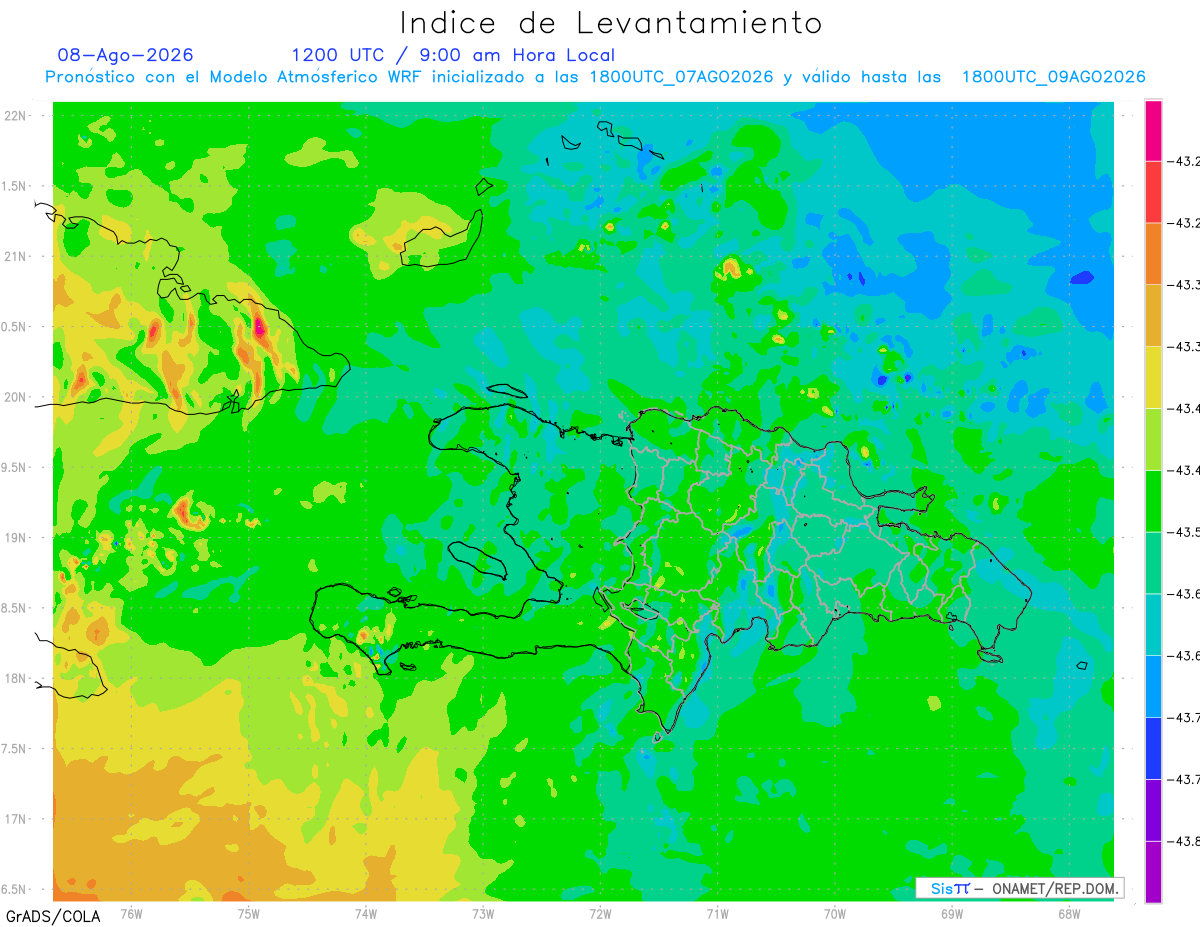Select the magenta swatch in the color legend
The image size is (1200, 927).
[1153, 130]
